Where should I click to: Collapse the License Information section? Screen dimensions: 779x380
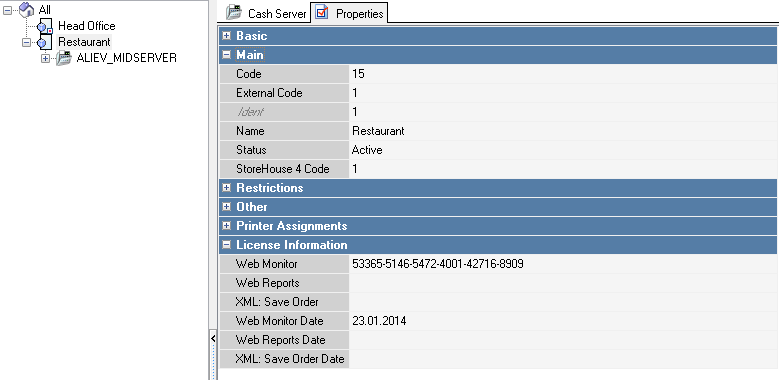pyautogui.click(x=227, y=245)
